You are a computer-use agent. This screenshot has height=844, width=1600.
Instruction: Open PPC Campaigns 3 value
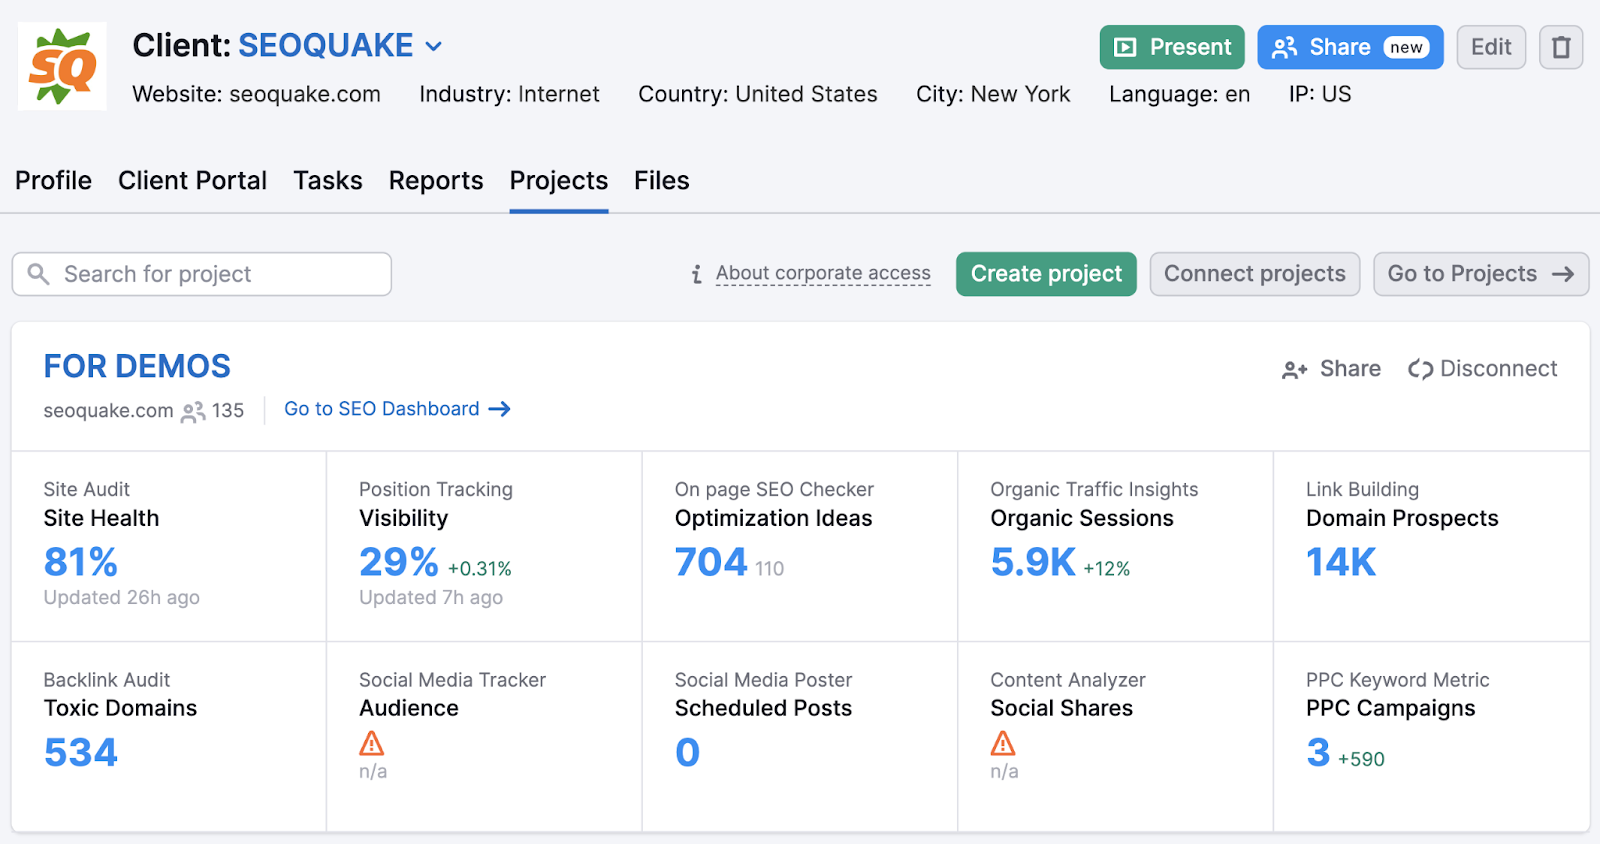1318,752
